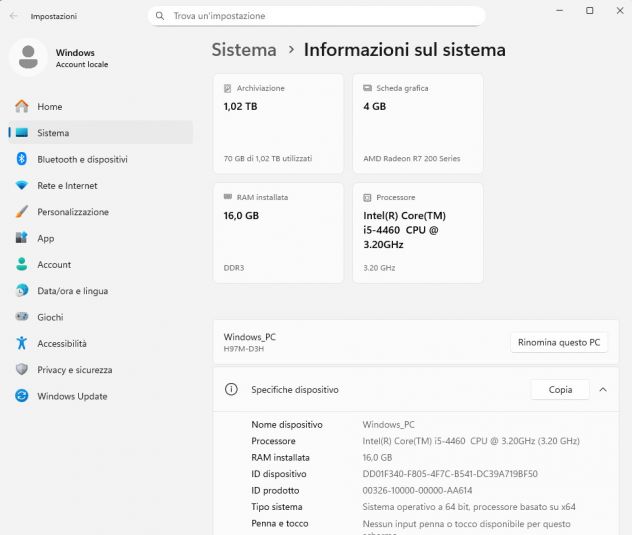Click the App icon in sidebar
The width and height of the screenshot is (632, 535).
tap(22, 238)
